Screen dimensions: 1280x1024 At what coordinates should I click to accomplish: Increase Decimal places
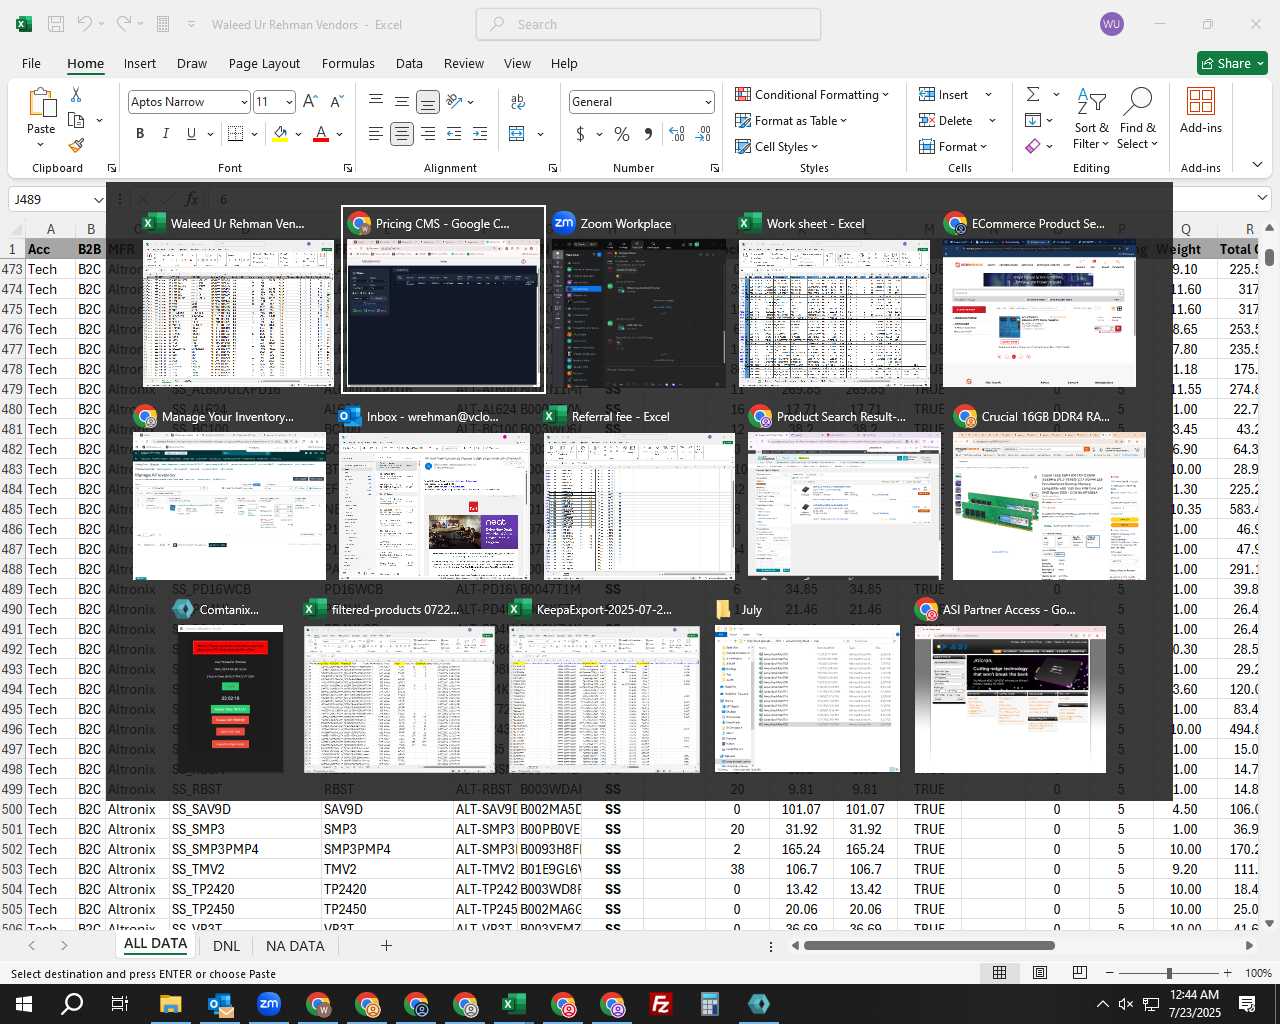coord(677,134)
